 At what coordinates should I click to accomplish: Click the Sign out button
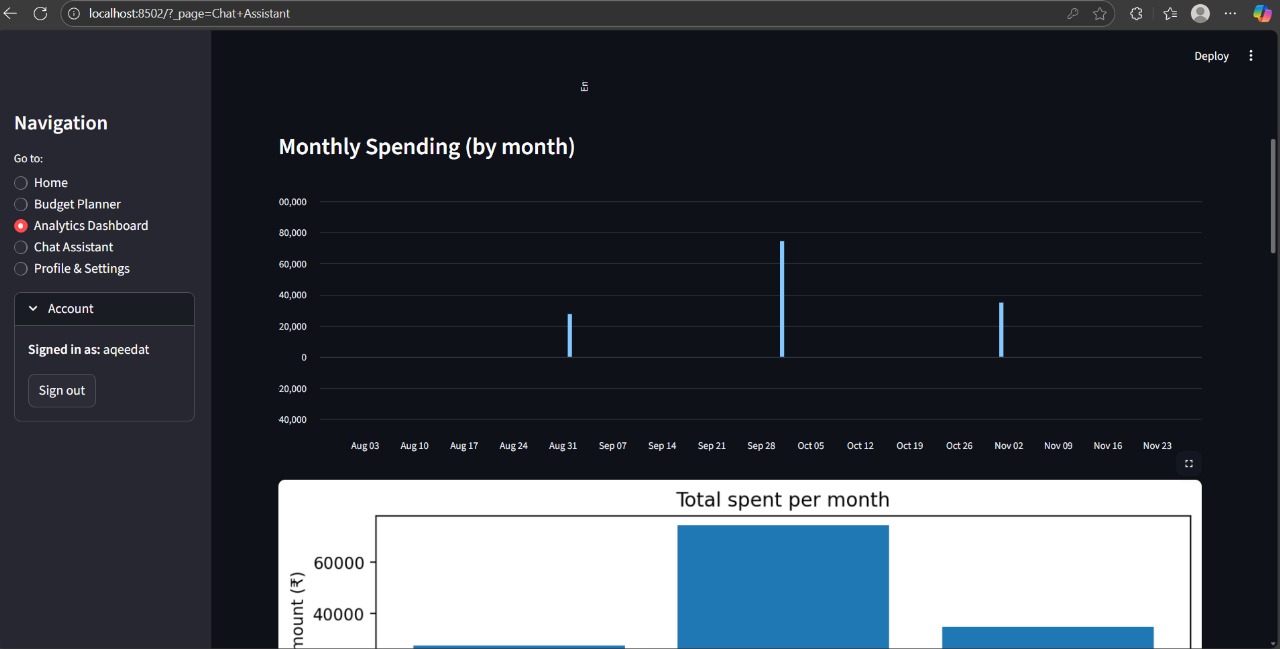(62, 390)
